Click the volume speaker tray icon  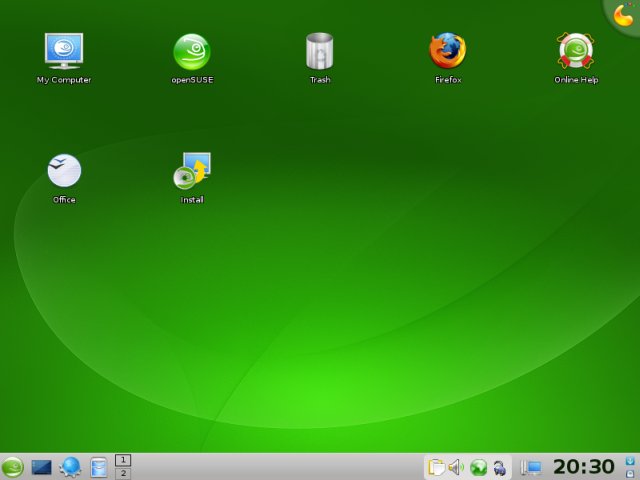coord(456,467)
